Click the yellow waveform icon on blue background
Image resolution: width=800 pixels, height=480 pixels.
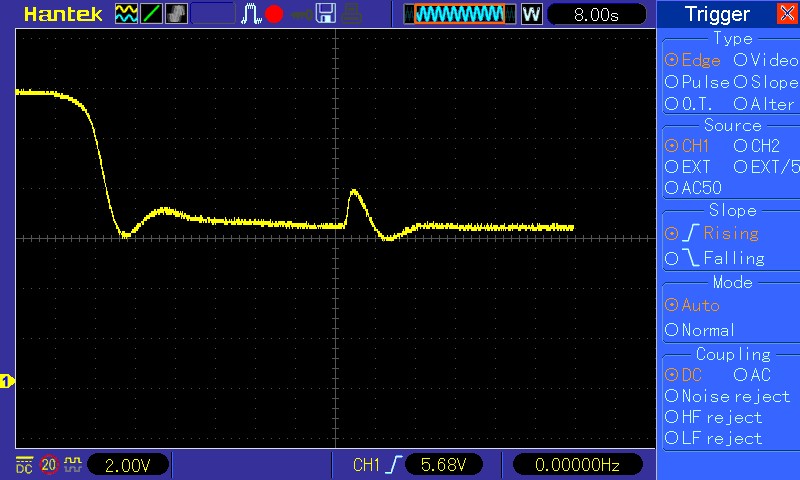pyautogui.click(x=126, y=14)
